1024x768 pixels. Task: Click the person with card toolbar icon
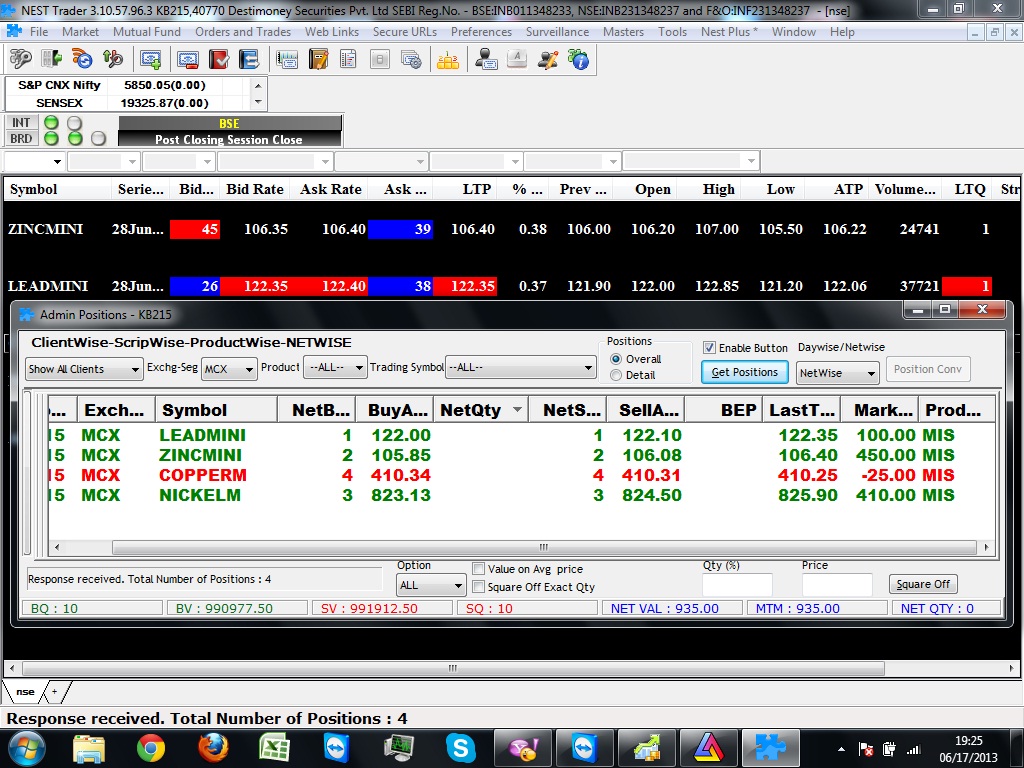coord(486,59)
